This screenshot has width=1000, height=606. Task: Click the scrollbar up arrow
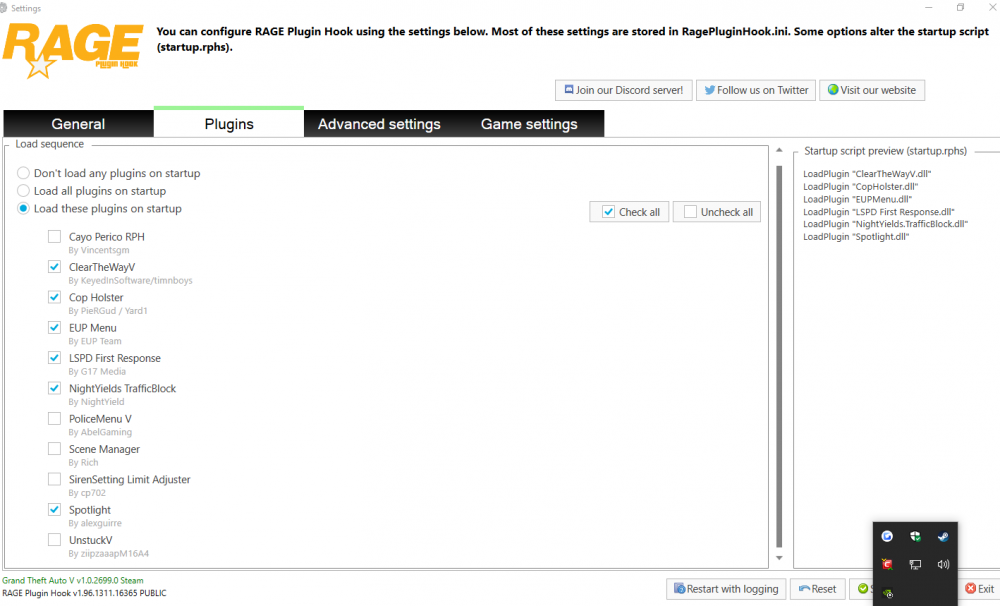(x=779, y=151)
